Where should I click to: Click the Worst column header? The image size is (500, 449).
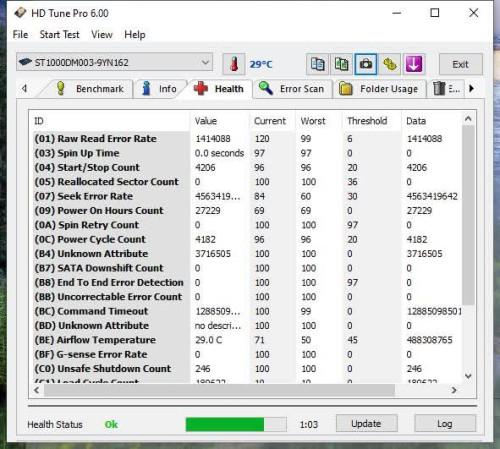pyautogui.click(x=319, y=121)
